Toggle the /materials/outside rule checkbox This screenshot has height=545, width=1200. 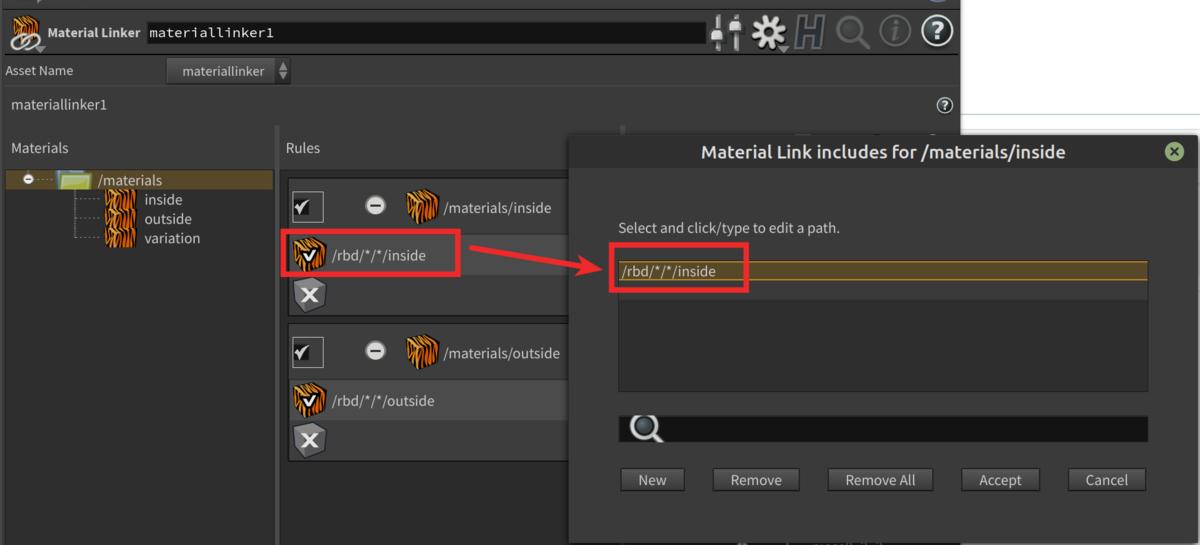click(x=307, y=352)
